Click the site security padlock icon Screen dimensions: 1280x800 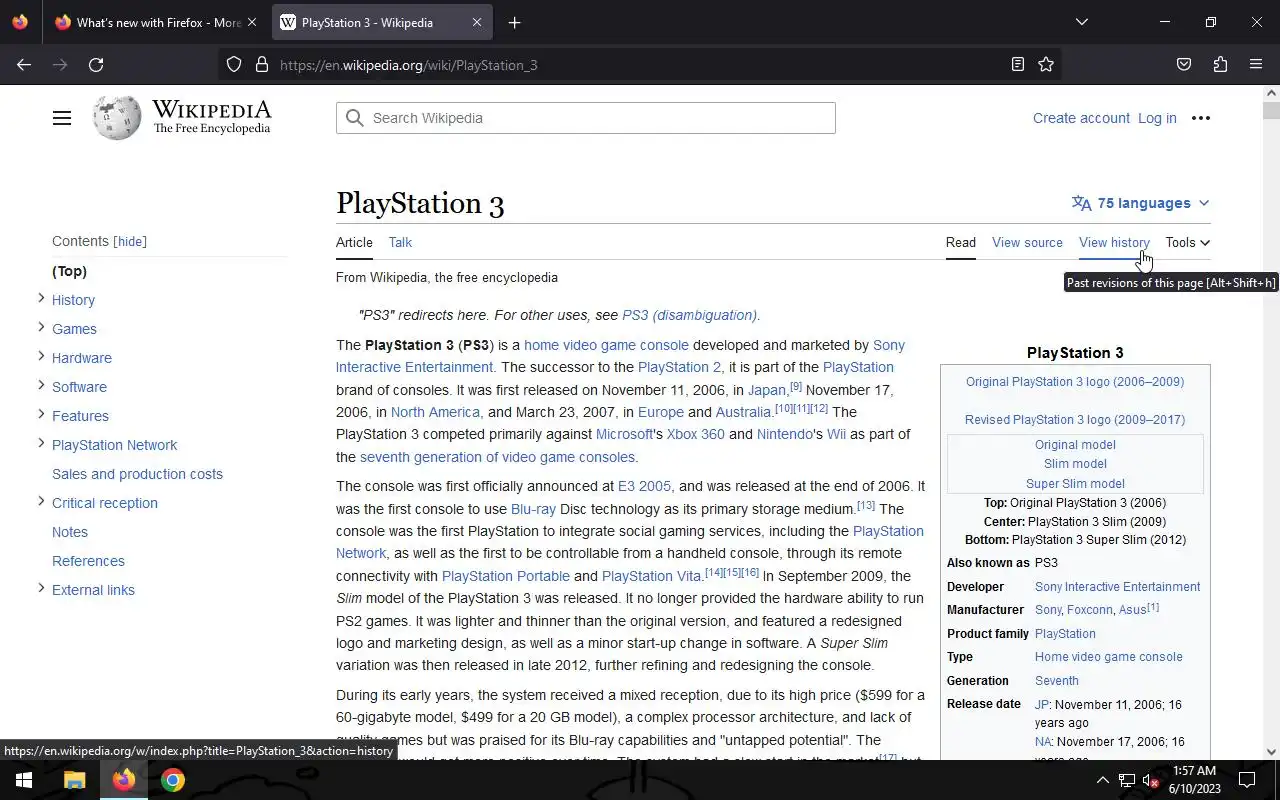(x=262, y=65)
